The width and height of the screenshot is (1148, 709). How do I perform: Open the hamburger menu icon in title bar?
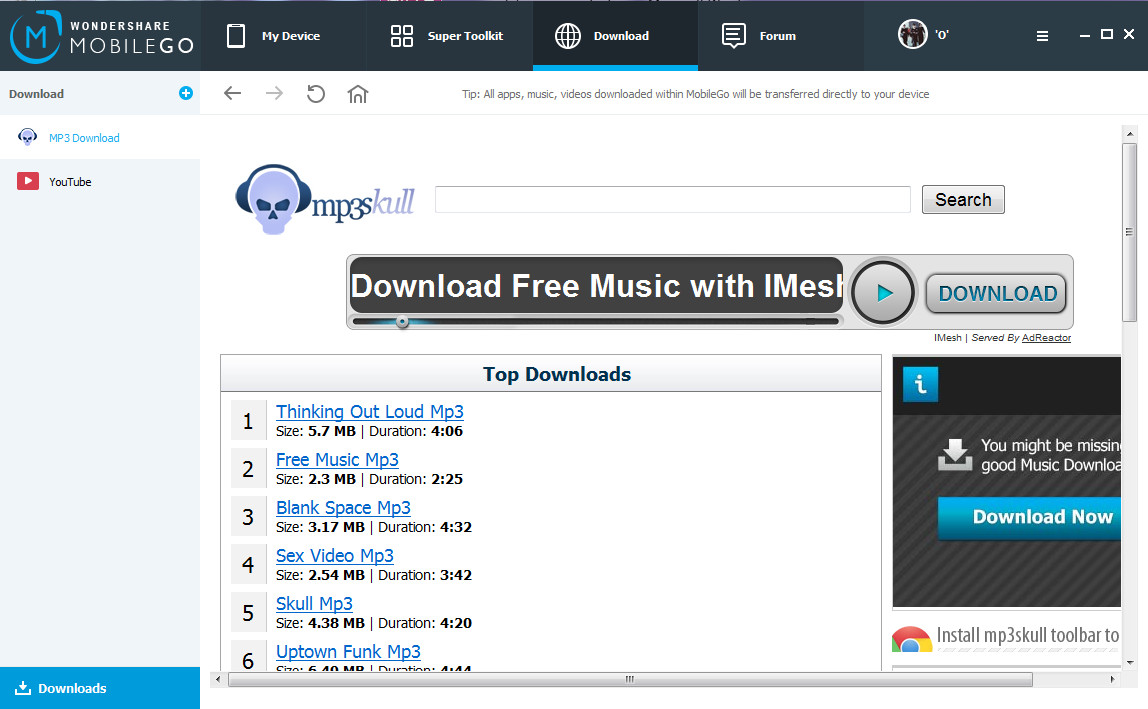click(1042, 36)
